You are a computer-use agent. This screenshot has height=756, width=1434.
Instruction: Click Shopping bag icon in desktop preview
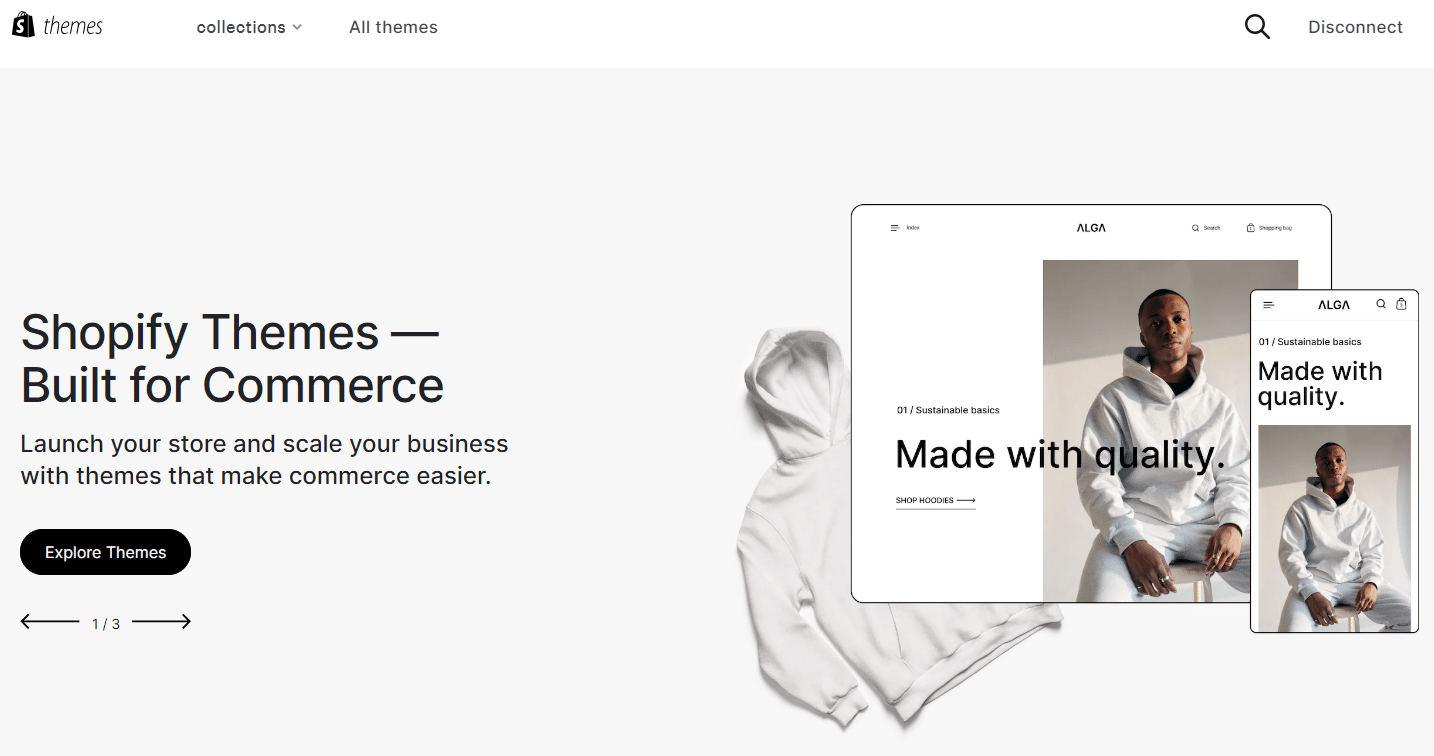[x=1250, y=228]
